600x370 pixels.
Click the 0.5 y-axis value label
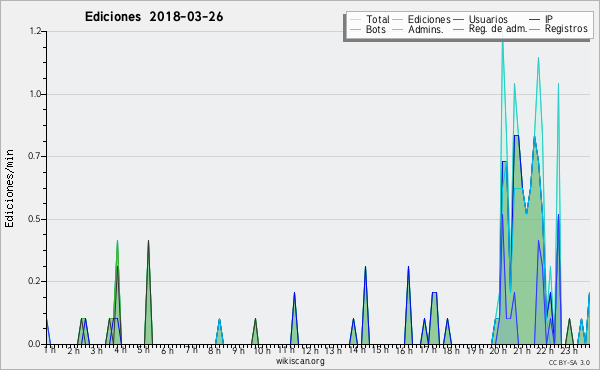(35, 219)
